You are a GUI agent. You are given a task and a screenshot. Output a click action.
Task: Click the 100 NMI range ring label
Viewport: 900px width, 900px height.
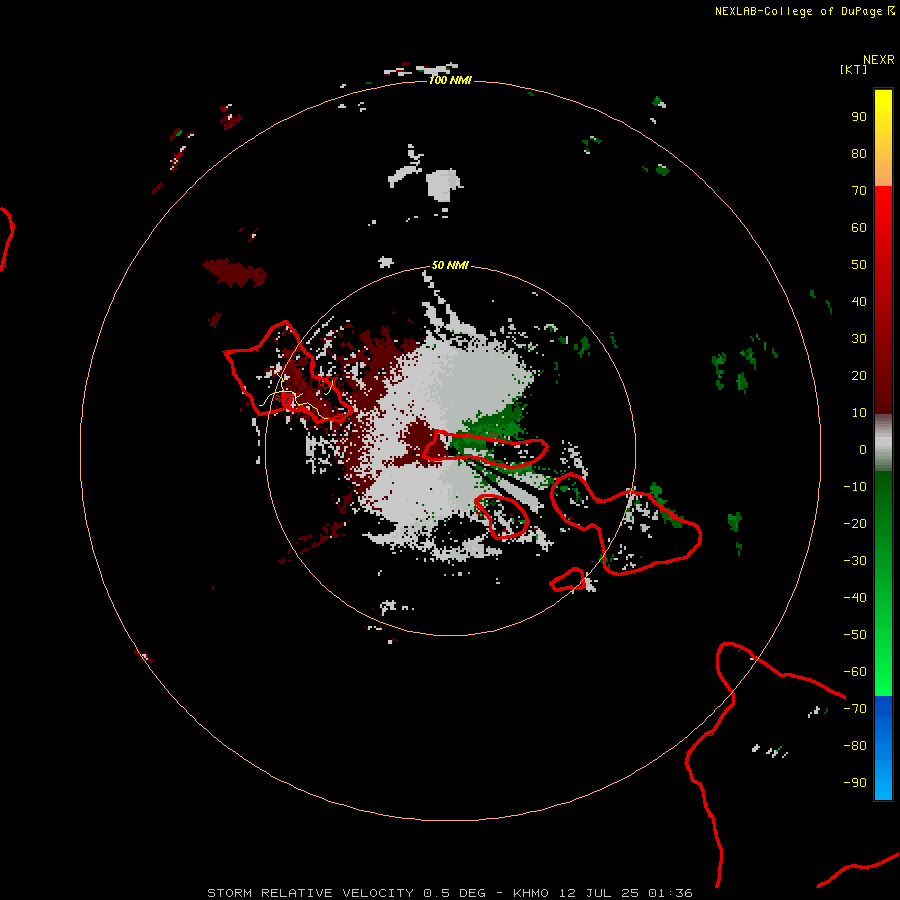pyautogui.click(x=450, y=80)
